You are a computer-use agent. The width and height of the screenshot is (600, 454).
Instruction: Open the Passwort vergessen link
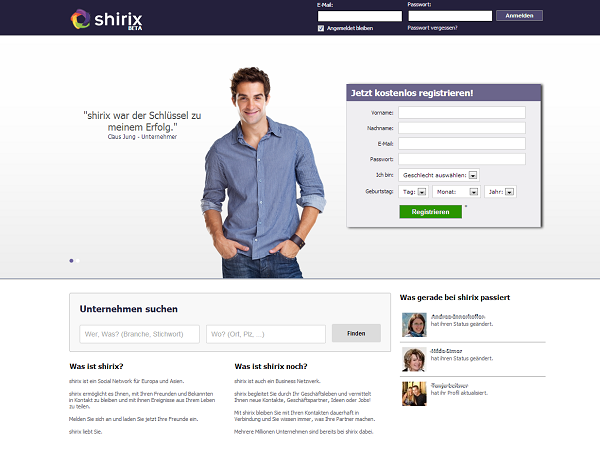[432, 28]
